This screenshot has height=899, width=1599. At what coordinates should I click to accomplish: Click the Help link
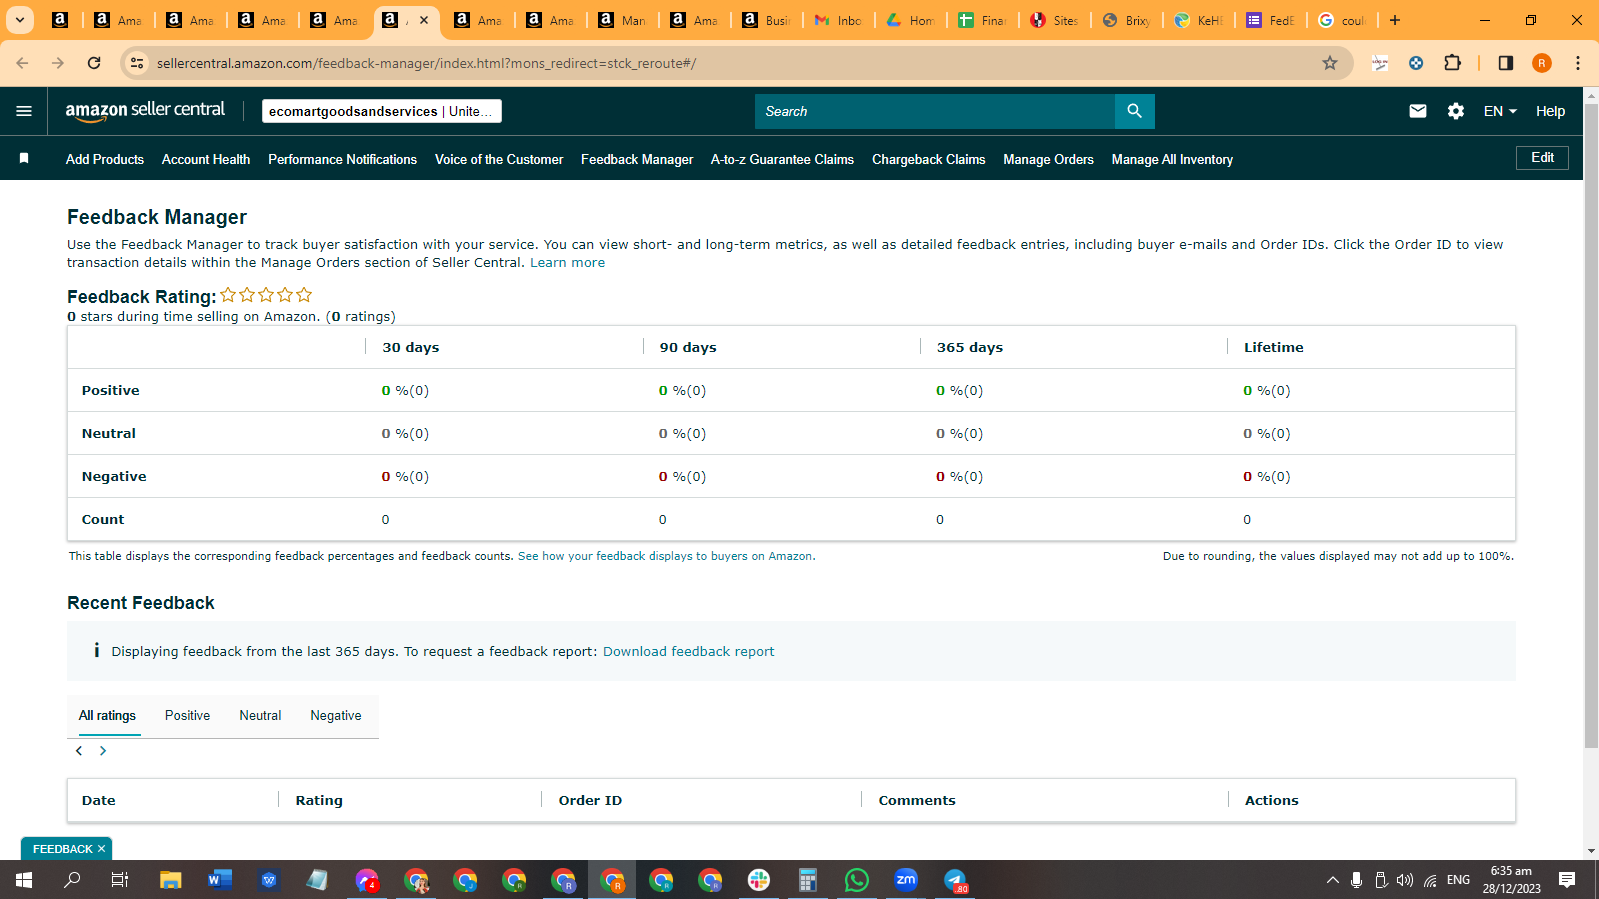tap(1550, 111)
